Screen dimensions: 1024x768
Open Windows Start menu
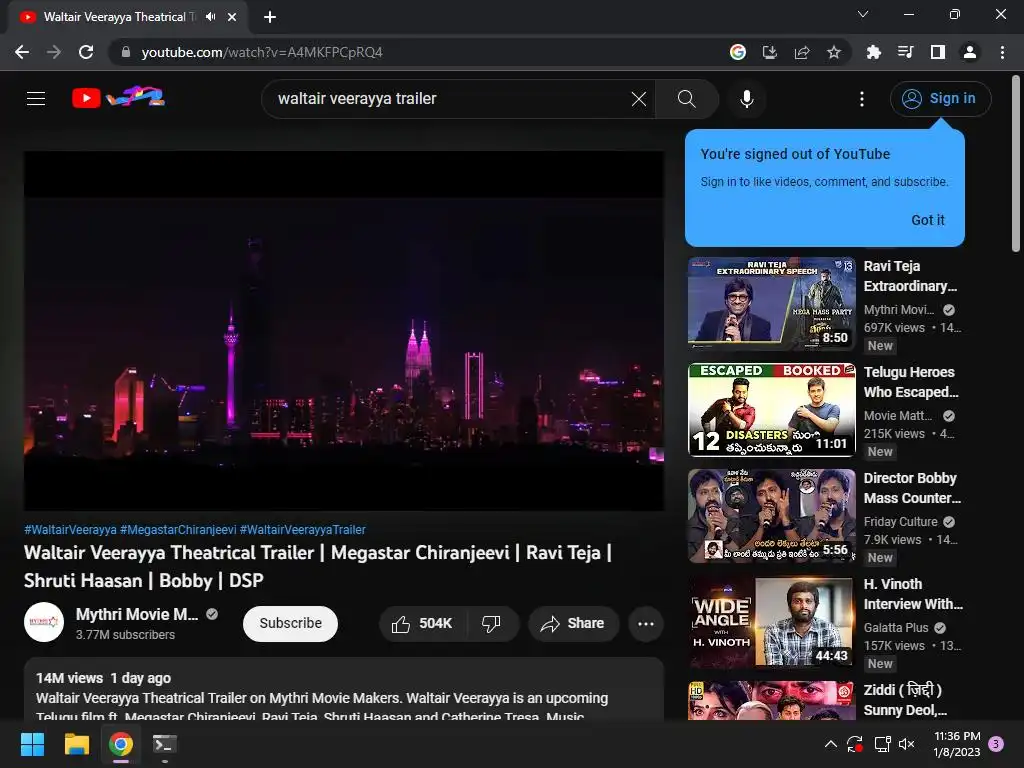(32, 744)
